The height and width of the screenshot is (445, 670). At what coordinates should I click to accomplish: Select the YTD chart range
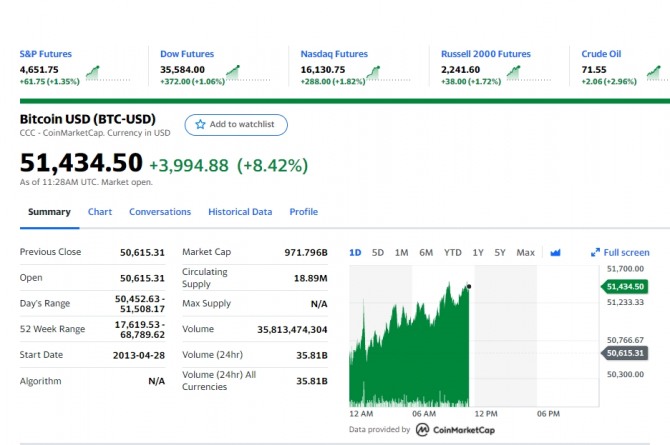(453, 253)
